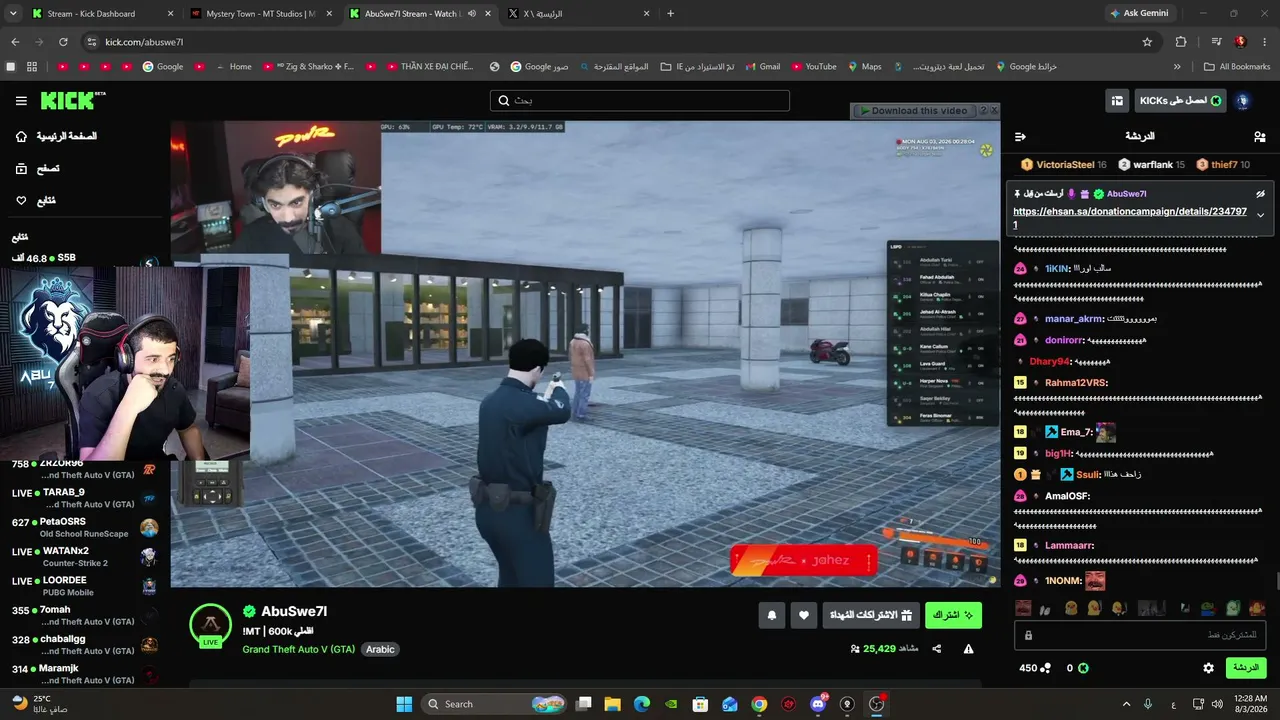Click the address bar showing kick.com/abuswe7l
The height and width of the screenshot is (720, 1280).
click(620, 42)
